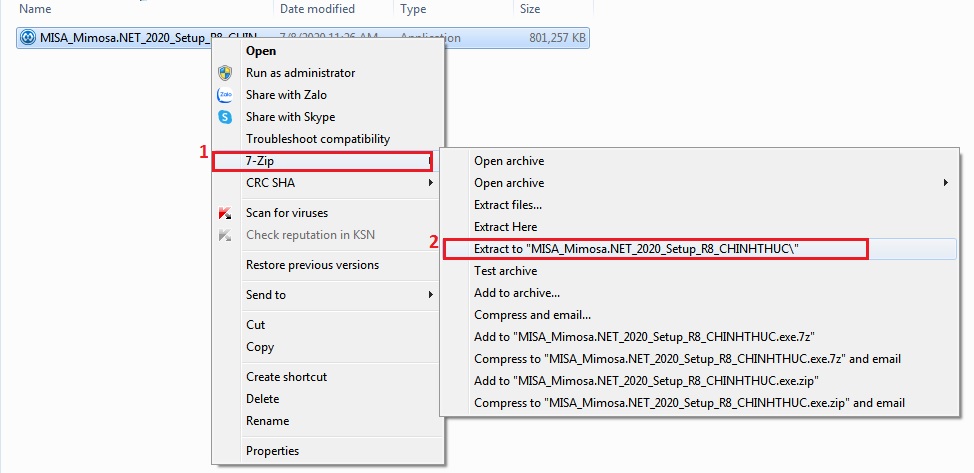Select Add to CHINHTHUC.exe.7z
Image resolution: width=974 pixels, height=473 pixels.
tap(644, 337)
